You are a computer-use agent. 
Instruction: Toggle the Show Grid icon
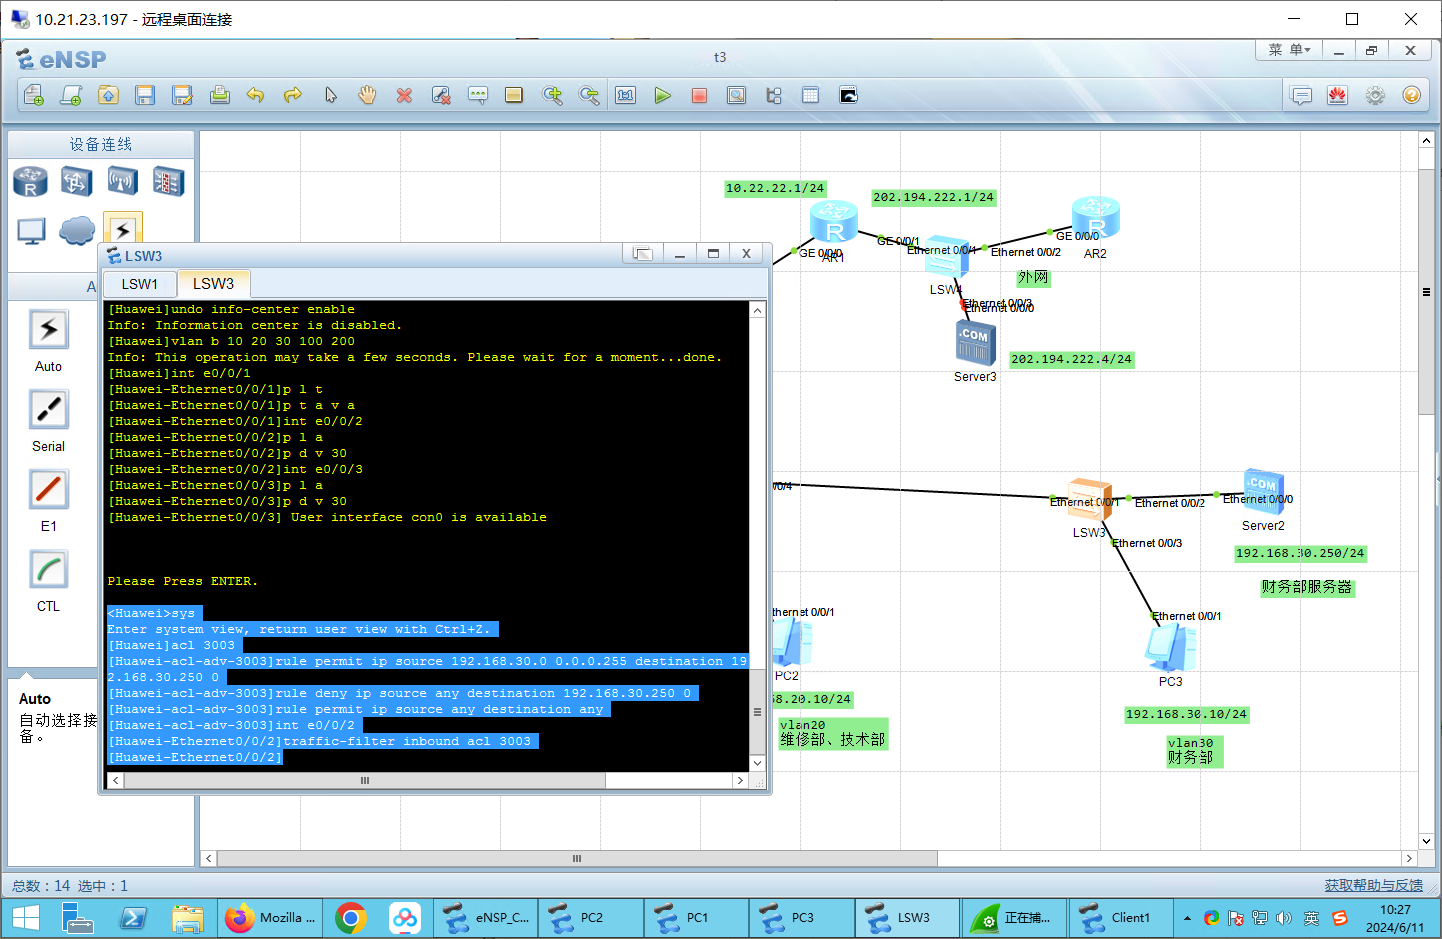(810, 95)
